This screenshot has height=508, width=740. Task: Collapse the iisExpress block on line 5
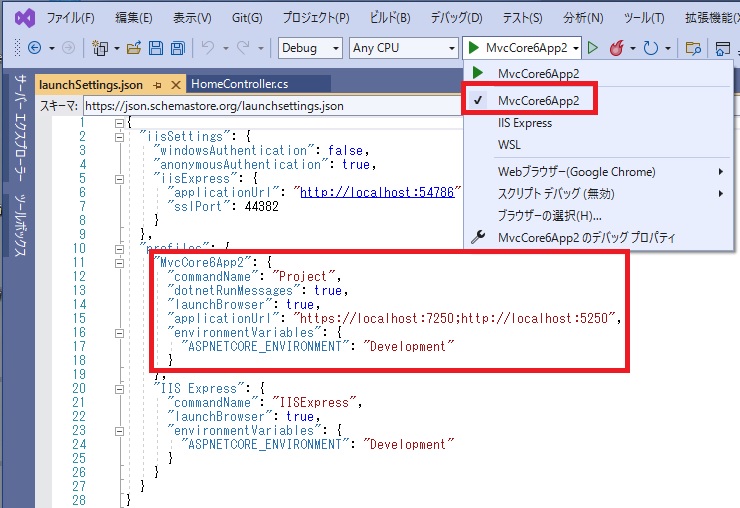(119, 179)
